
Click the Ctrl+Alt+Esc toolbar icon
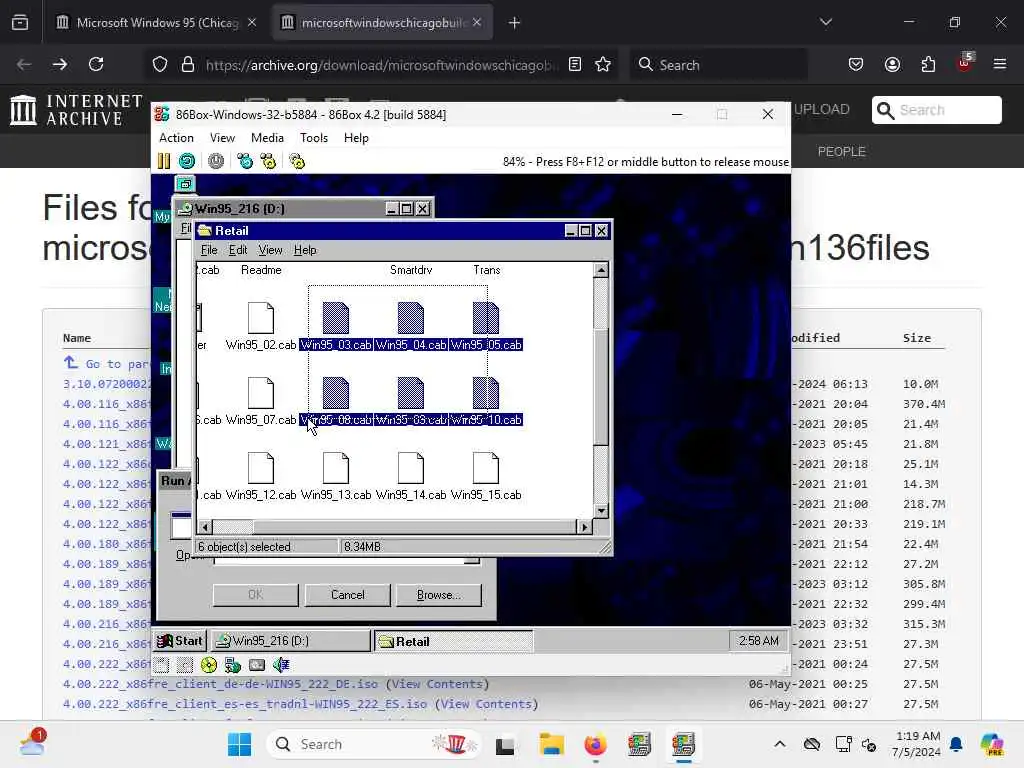pos(268,161)
